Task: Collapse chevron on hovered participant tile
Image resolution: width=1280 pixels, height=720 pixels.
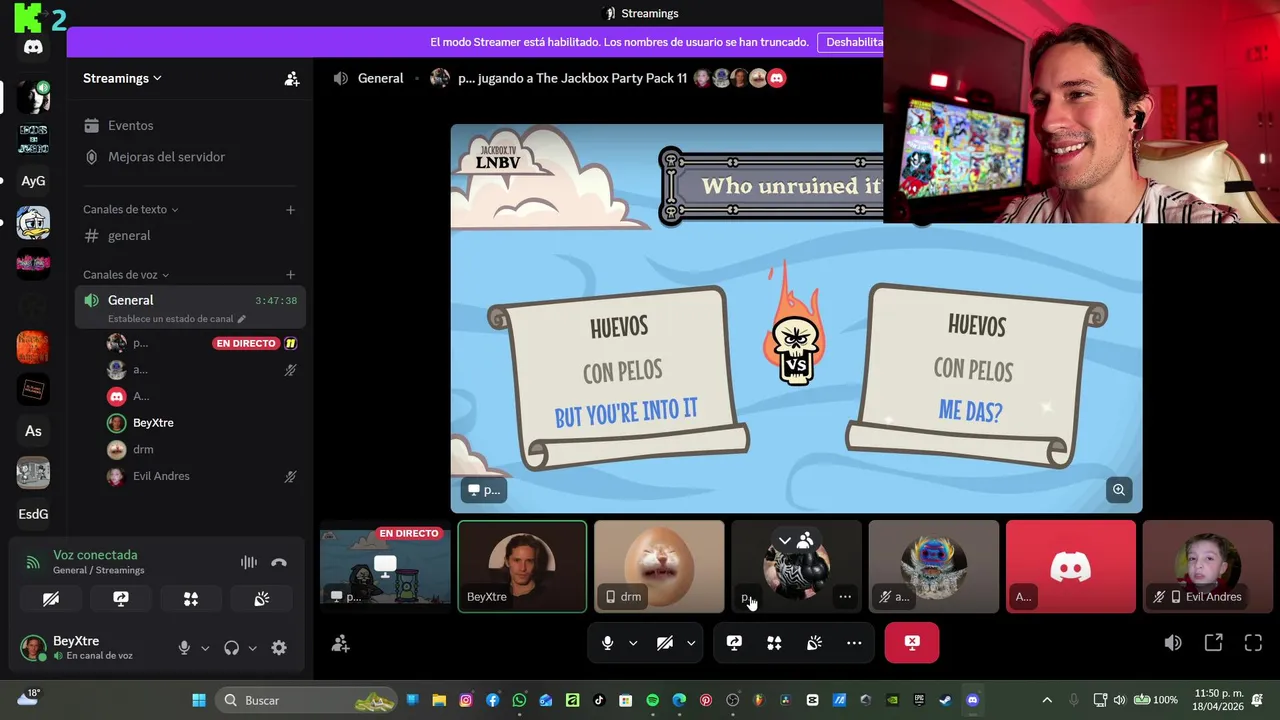Action: point(785,541)
